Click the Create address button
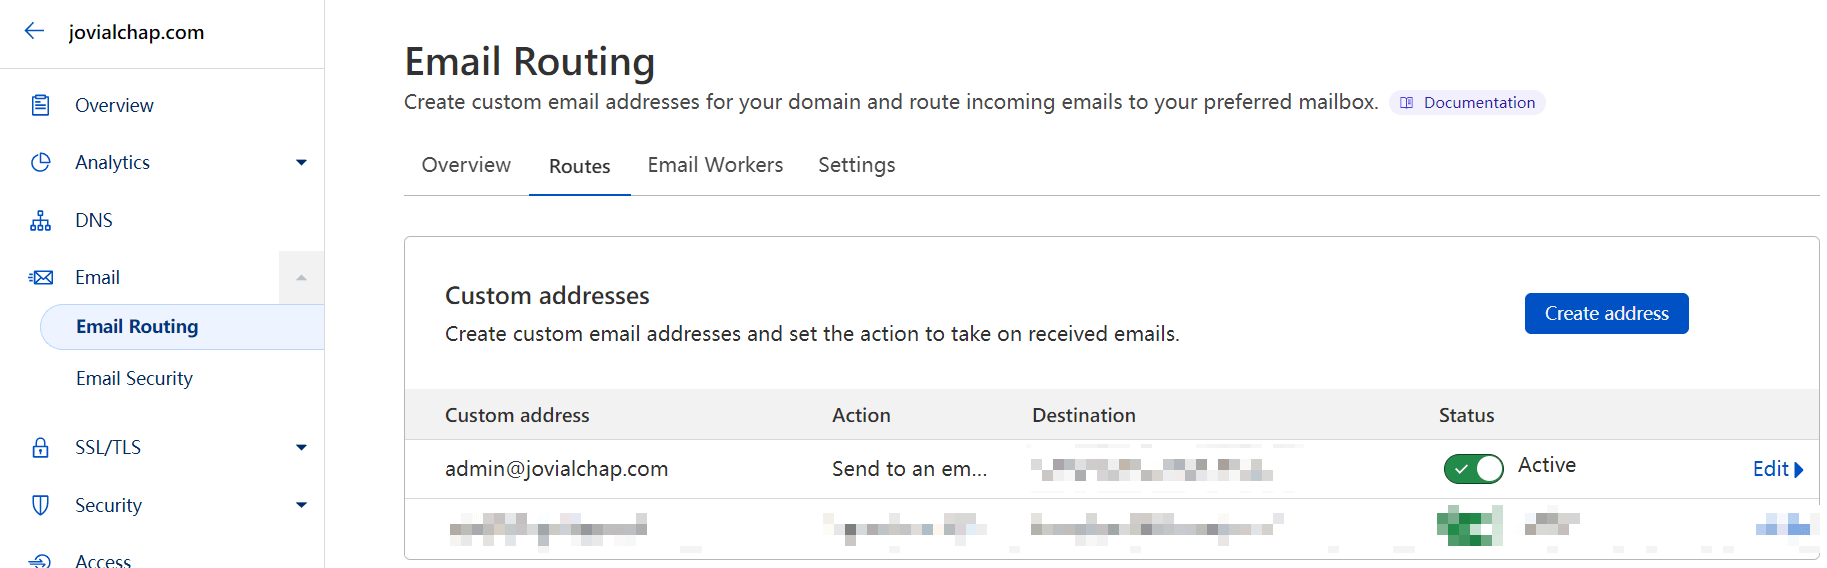The height and width of the screenshot is (568, 1827). [1606, 313]
